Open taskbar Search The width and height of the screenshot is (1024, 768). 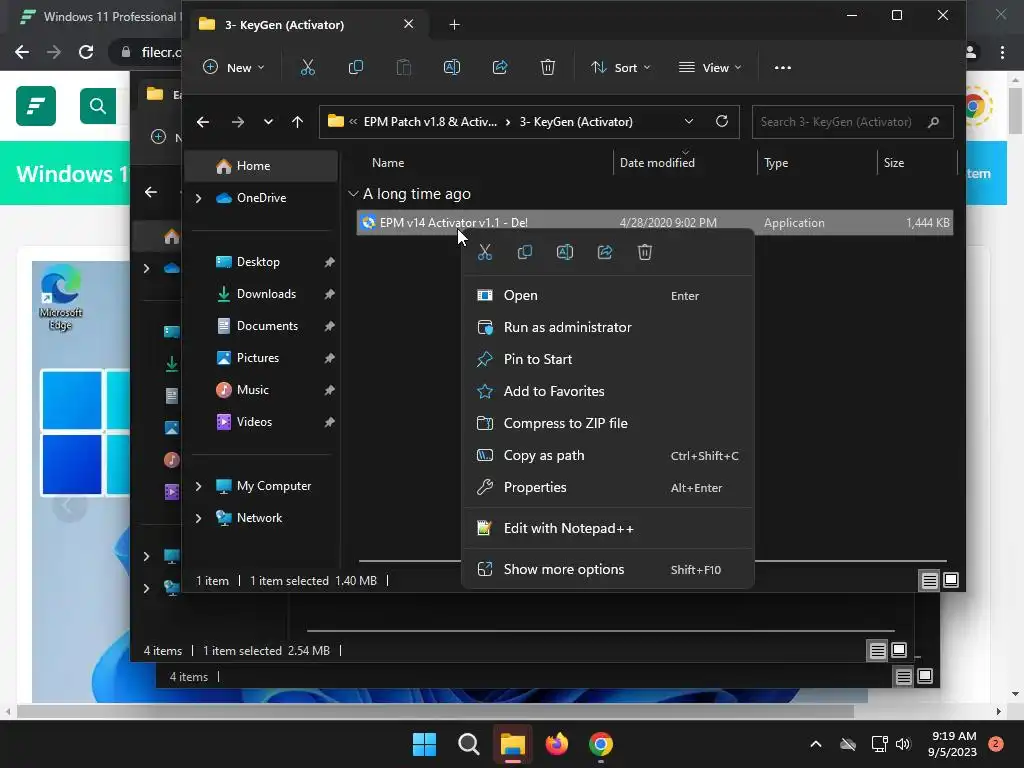(468, 744)
